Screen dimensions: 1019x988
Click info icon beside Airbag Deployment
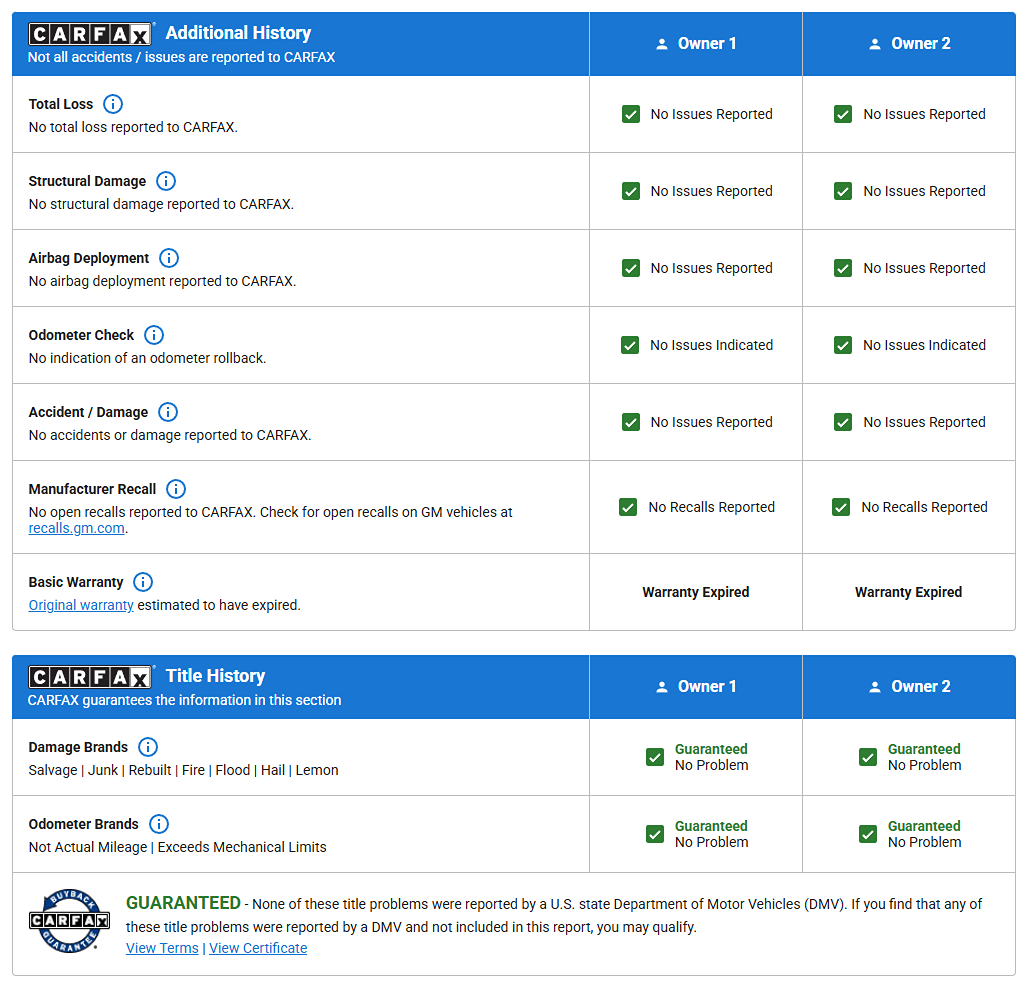[x=169, y=258]
